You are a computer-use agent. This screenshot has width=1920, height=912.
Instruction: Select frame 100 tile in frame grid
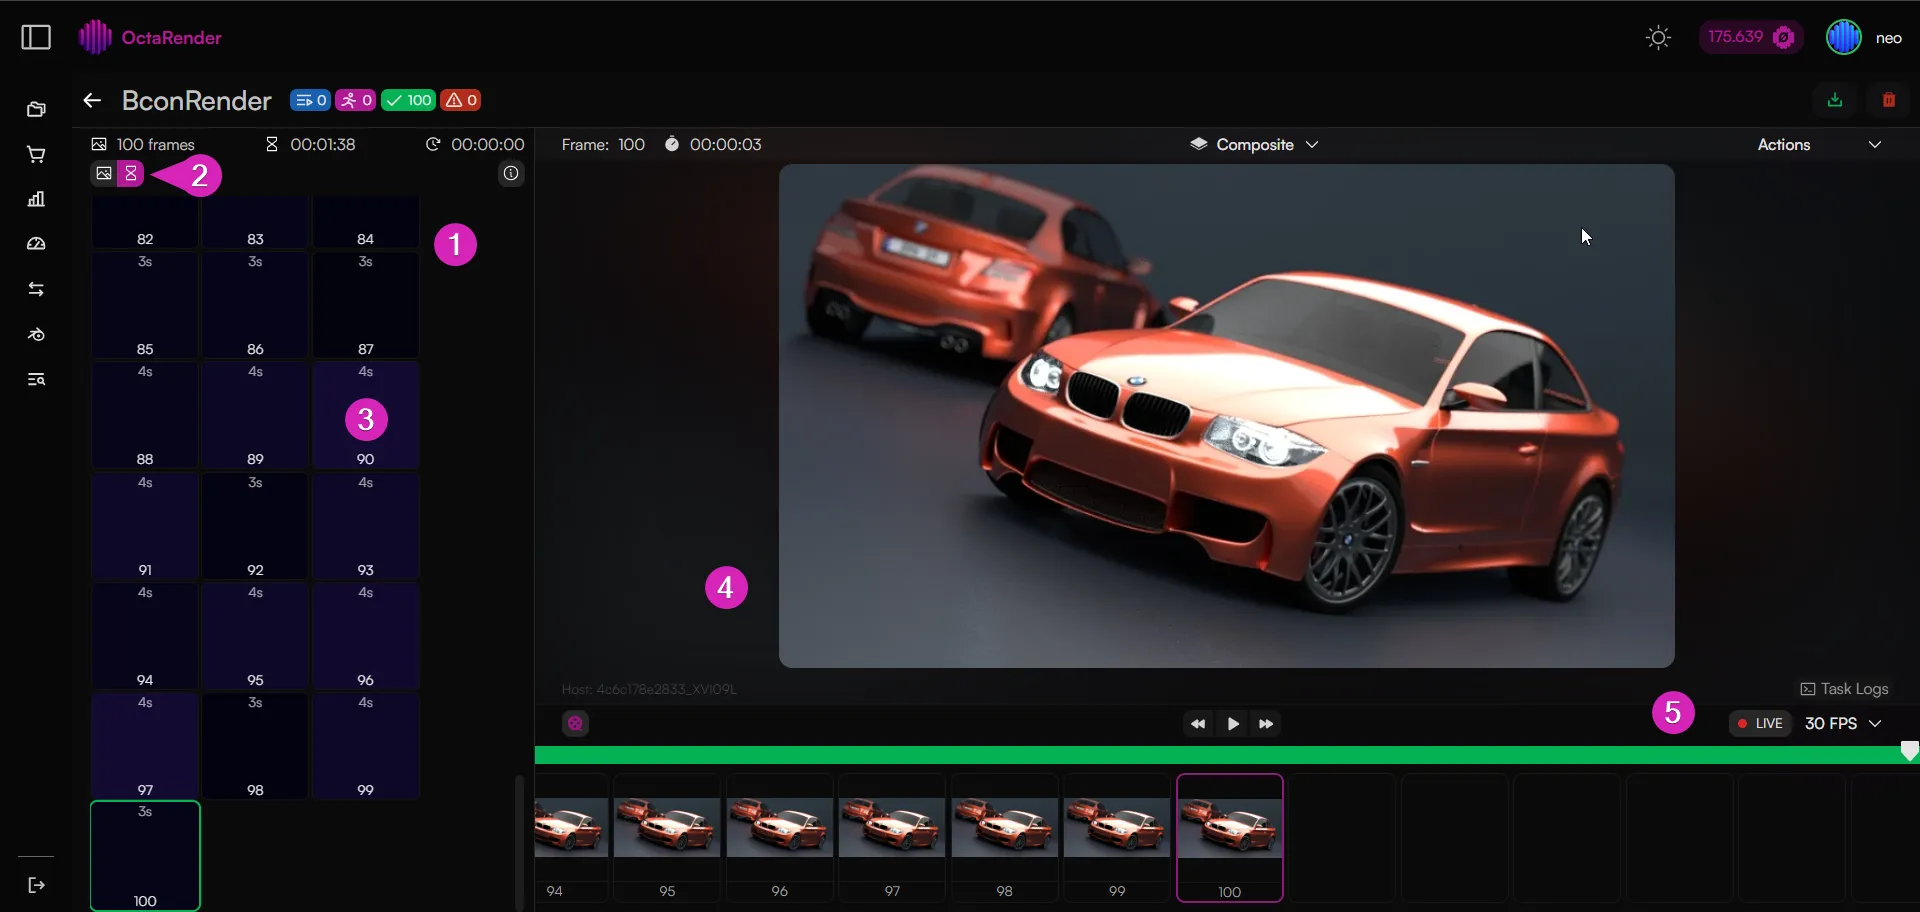tap(145, 856)
